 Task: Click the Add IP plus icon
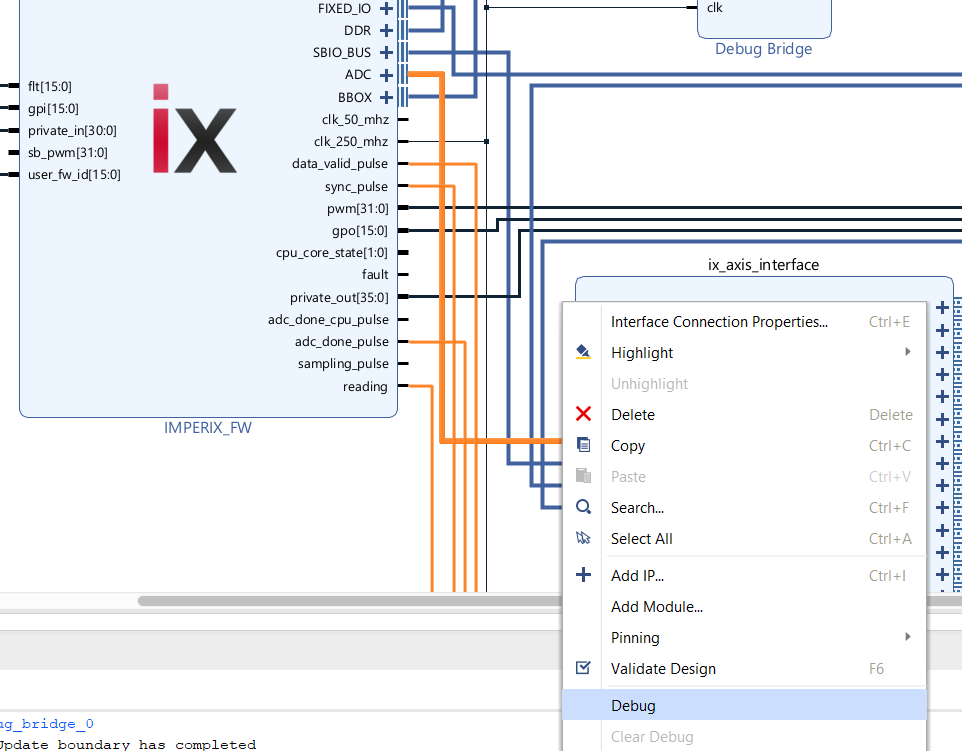click(x=584, y=575)
